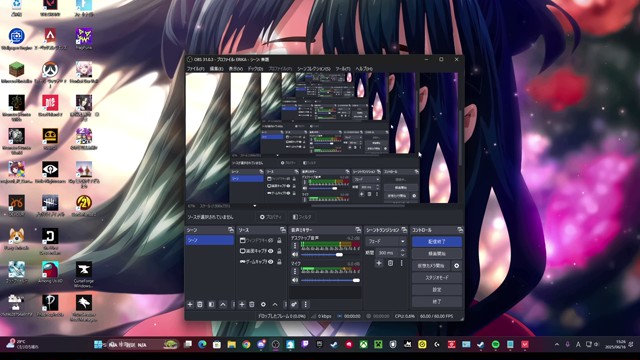The height and width of the screenshot is (360, 640).
Task: Click the 仮想カメラ開始 button
Action: tap(431, 266)
